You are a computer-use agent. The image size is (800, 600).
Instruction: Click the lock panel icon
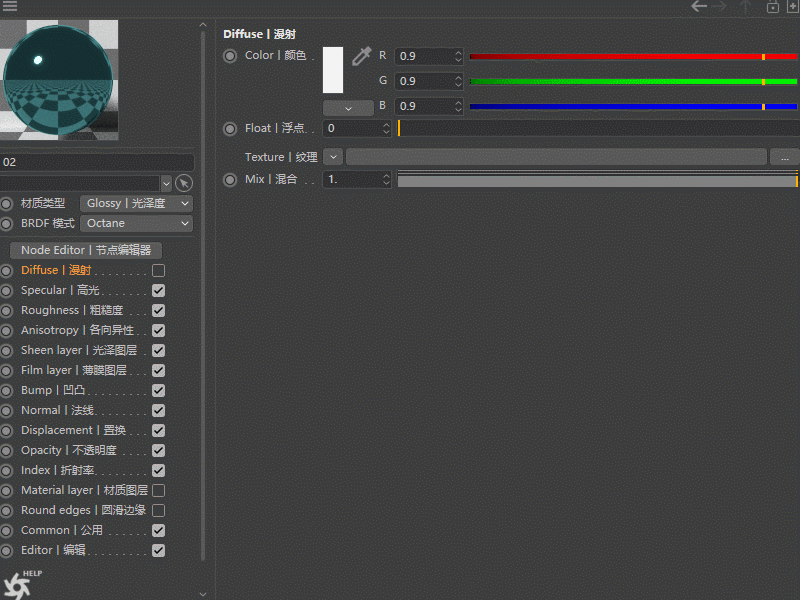click(772, 7)
